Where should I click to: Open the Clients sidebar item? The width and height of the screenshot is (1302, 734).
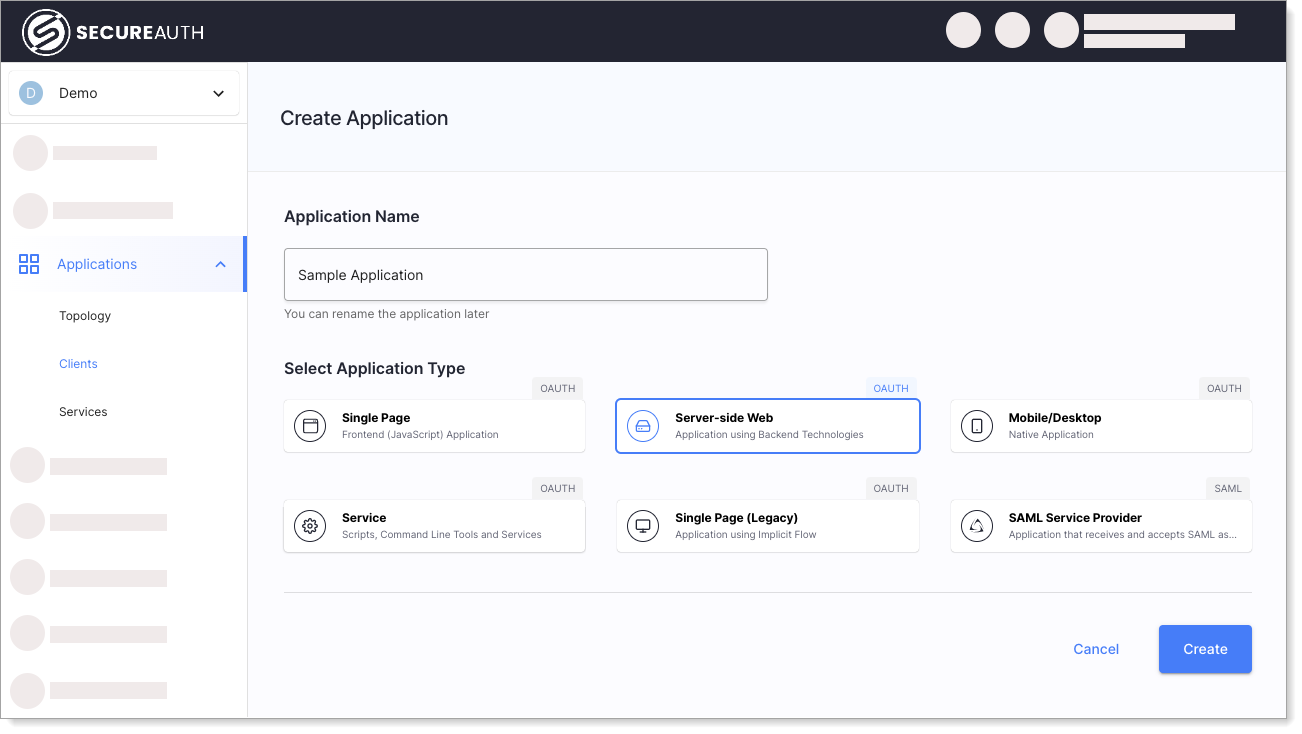click(78, 364)
